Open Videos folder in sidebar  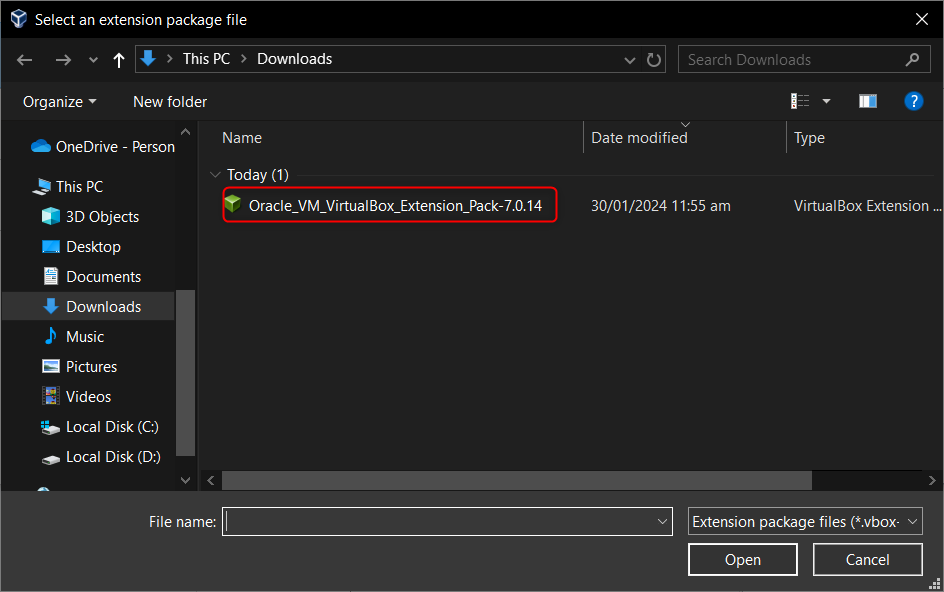point(88,397)
